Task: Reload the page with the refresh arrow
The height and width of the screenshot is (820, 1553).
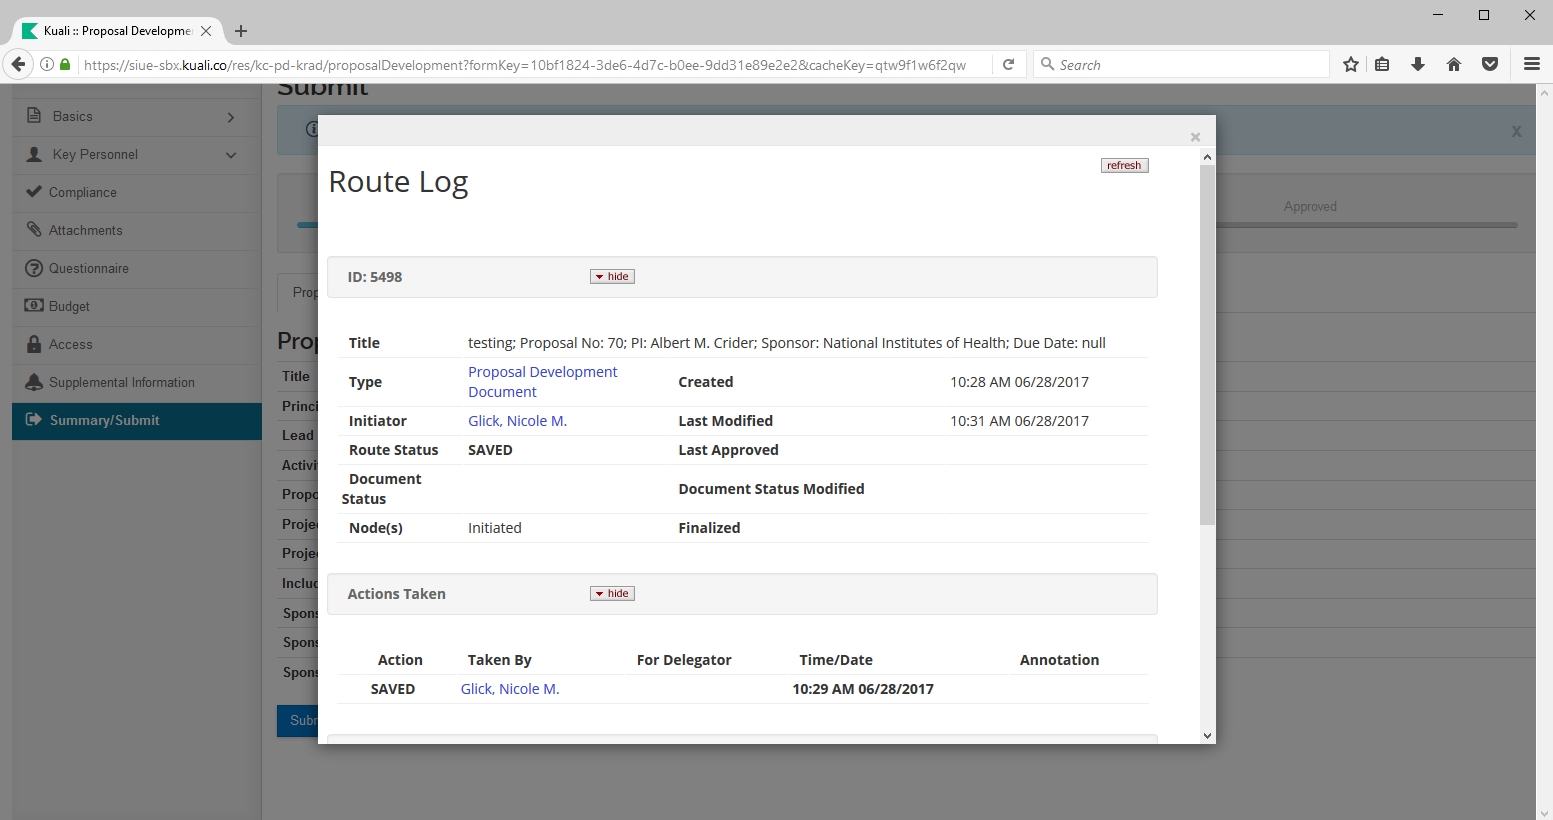Action: (1009, 65)
